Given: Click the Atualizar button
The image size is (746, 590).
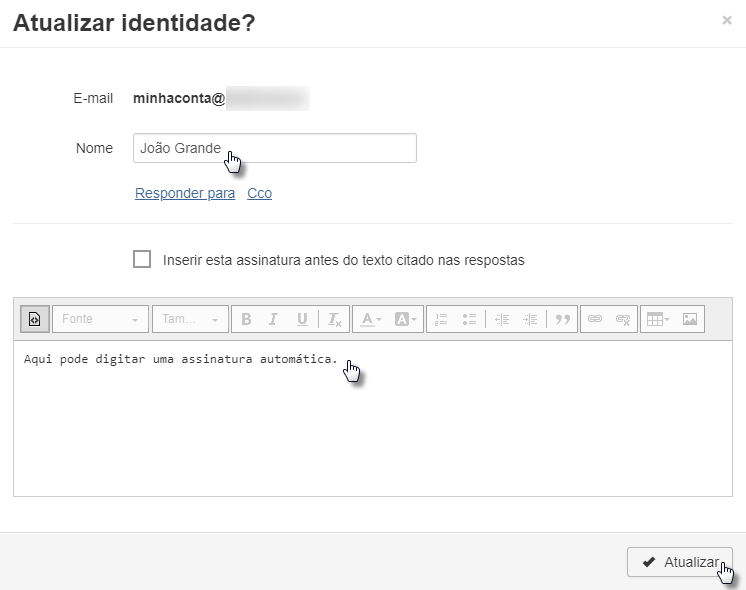Looking at the screenshot, I should click(680, 562).
